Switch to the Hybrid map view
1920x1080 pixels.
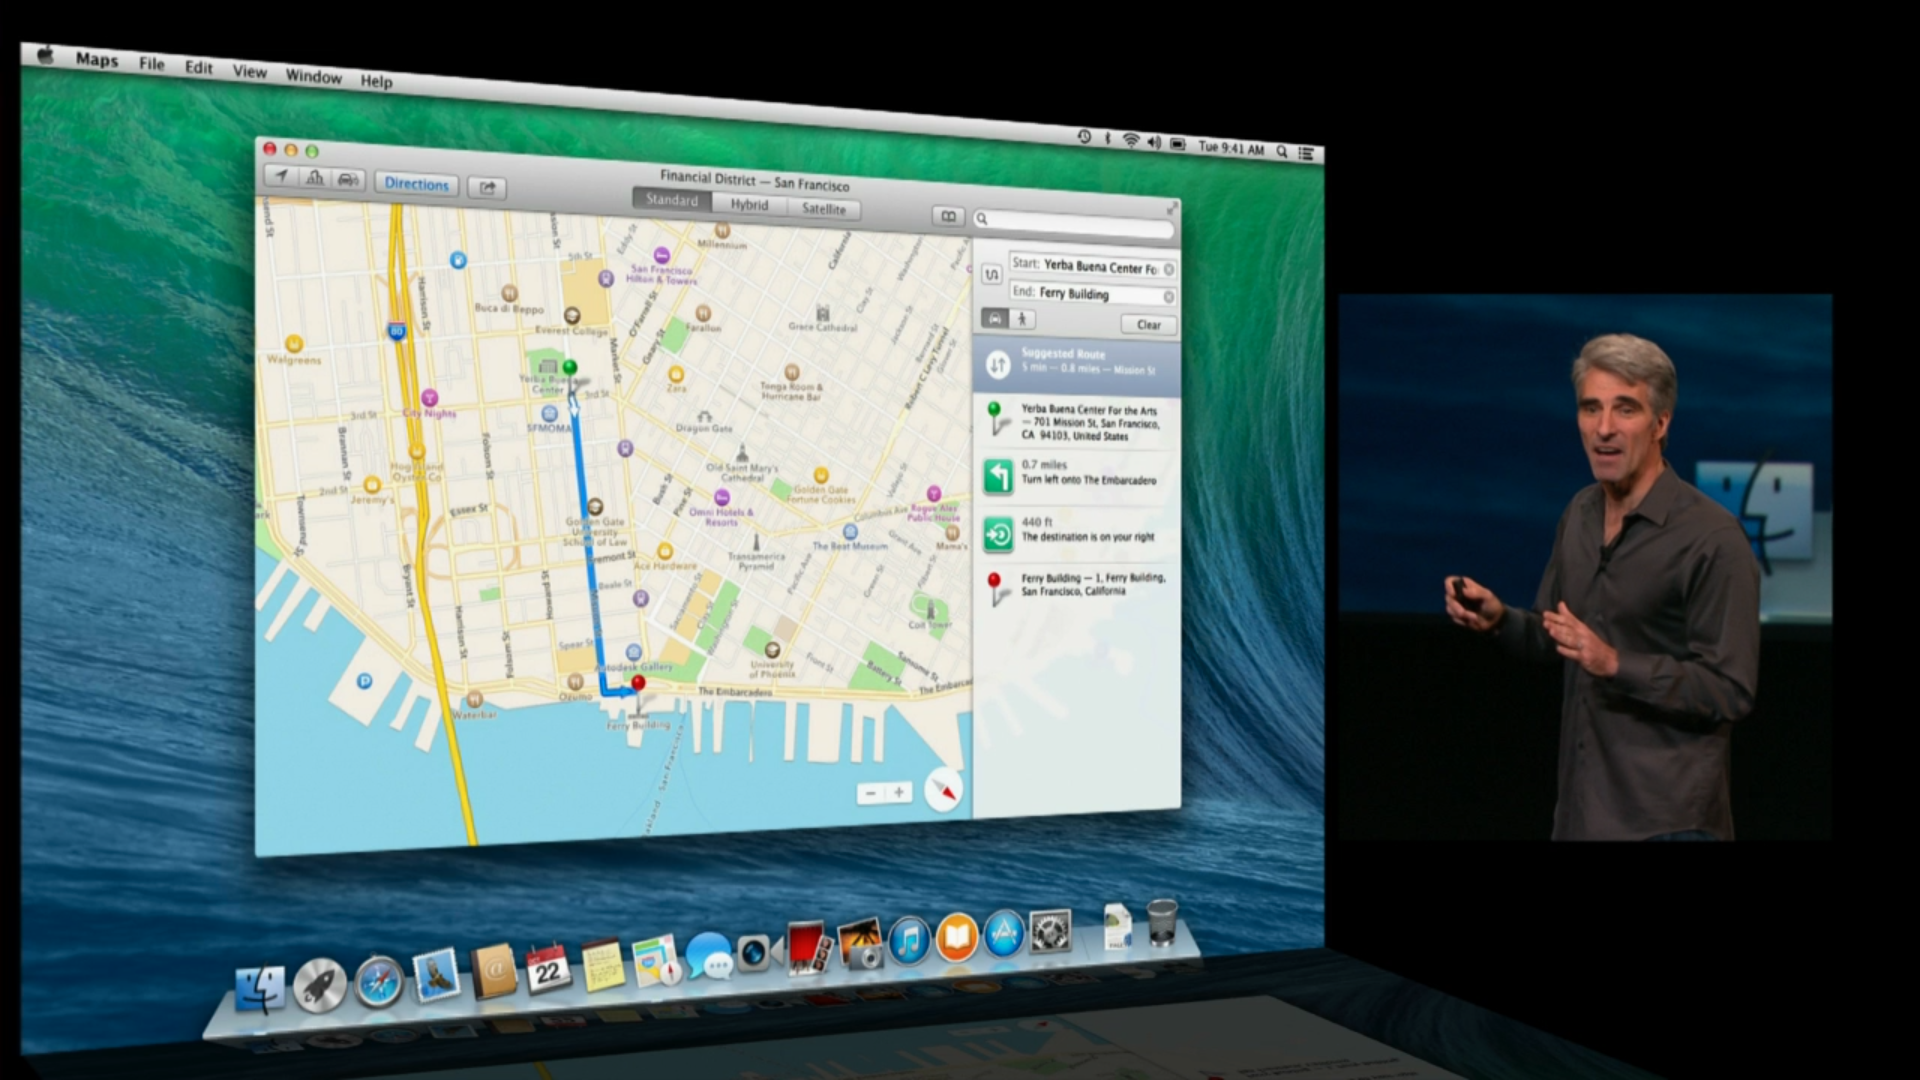pyautogui.click(x=749, y=205)
